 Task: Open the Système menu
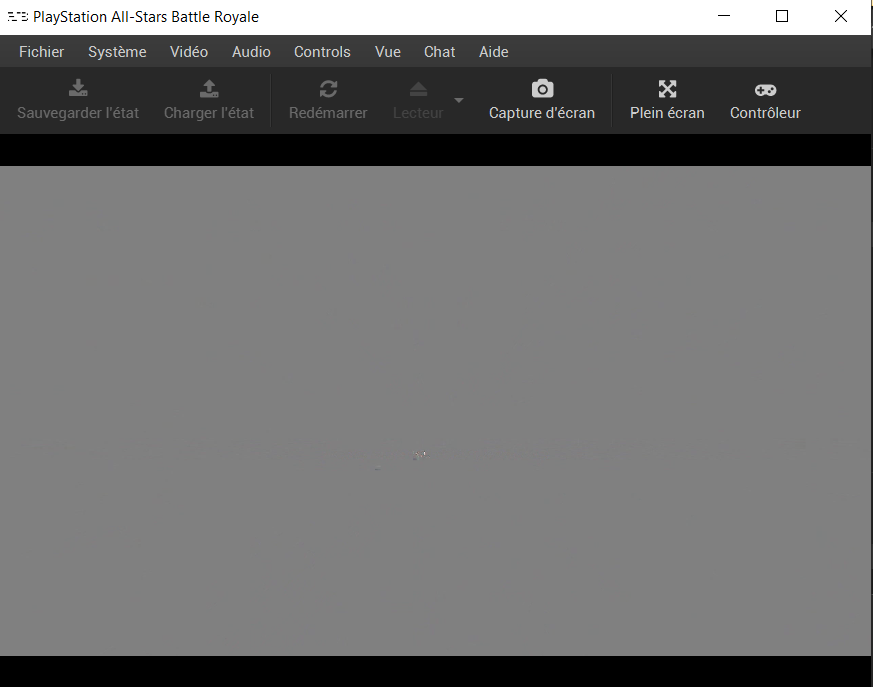point(117,52)
